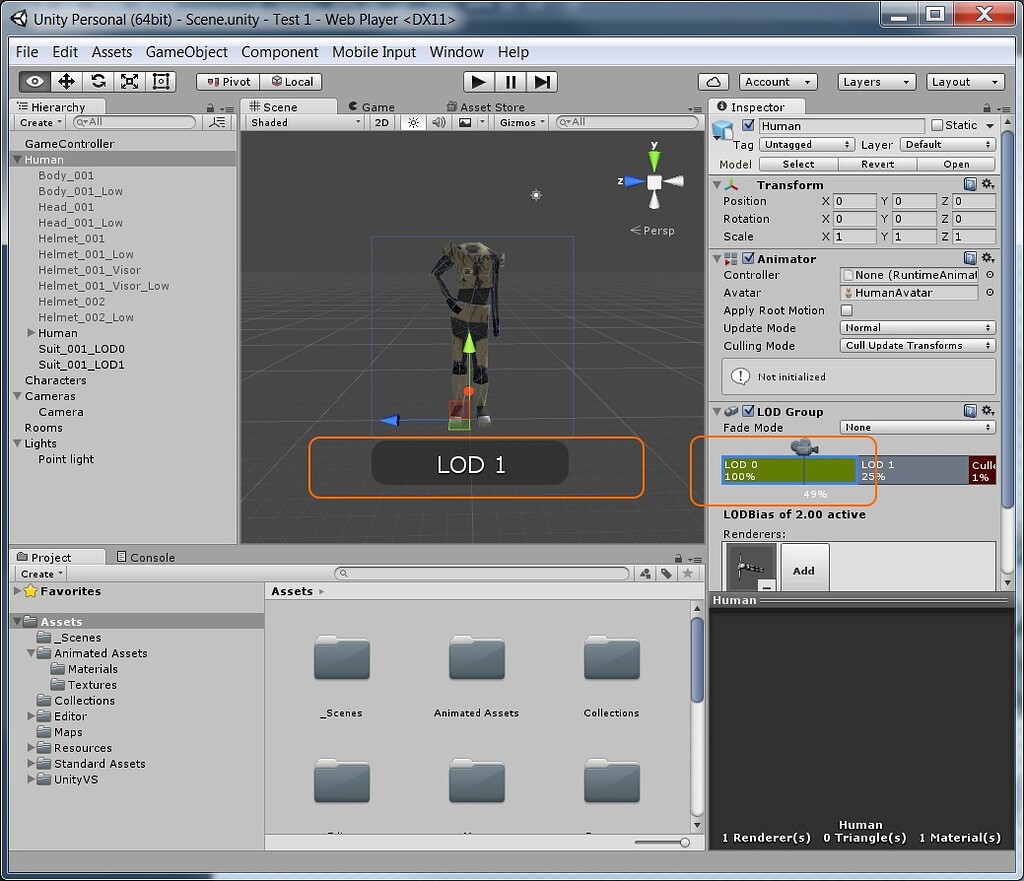This screenshot has height=881, width=1024.
Task: Collapse the Human object in Hierarchy
Action: click(17, 160)
